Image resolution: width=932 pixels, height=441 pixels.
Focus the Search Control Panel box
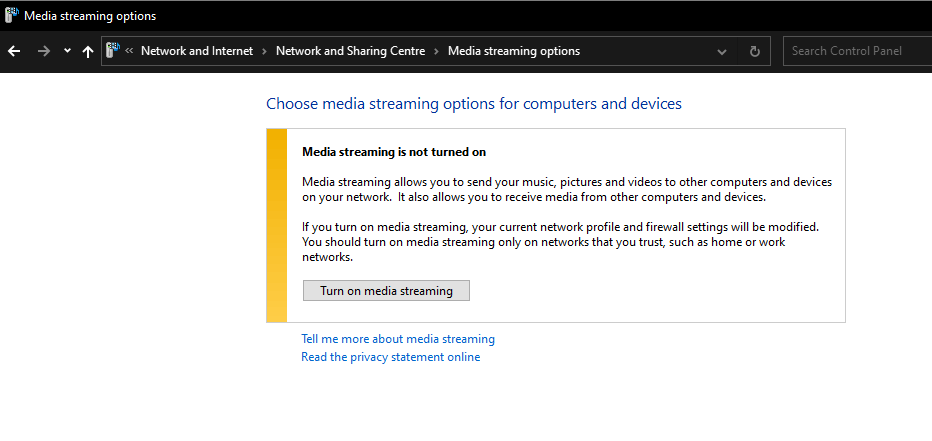coord(857,51)
